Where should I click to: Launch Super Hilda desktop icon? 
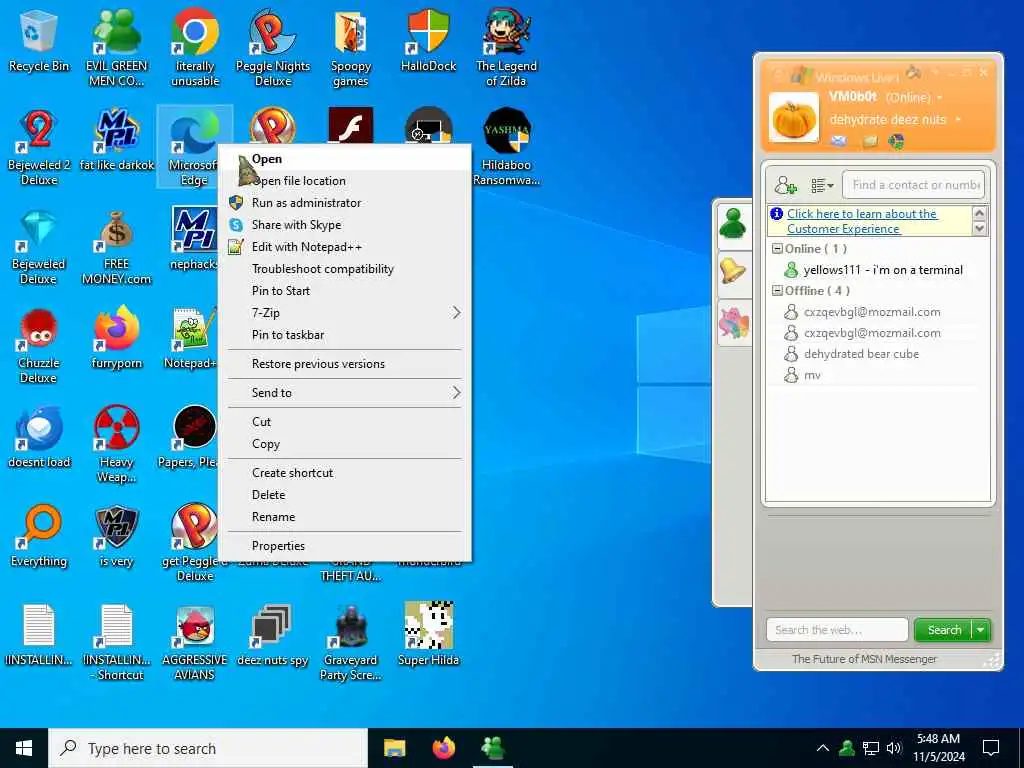[428, 635]
